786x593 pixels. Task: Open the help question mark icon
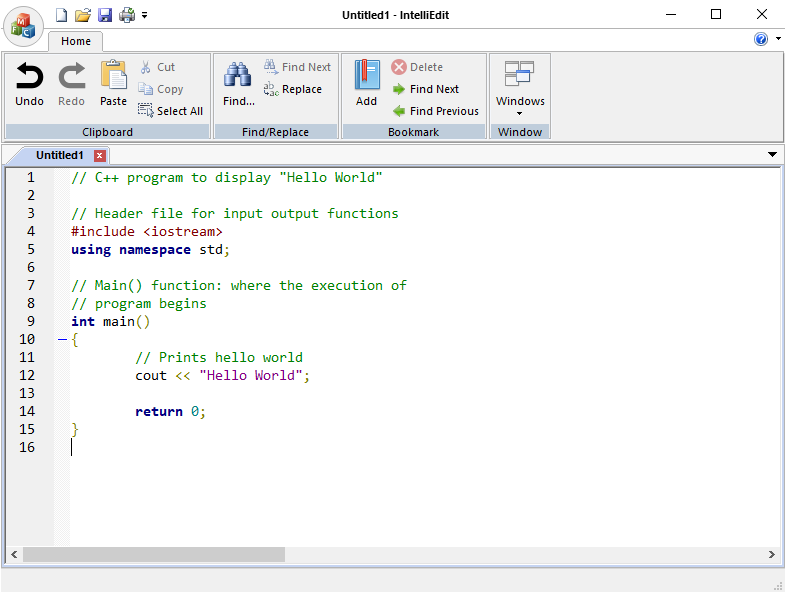760,39
